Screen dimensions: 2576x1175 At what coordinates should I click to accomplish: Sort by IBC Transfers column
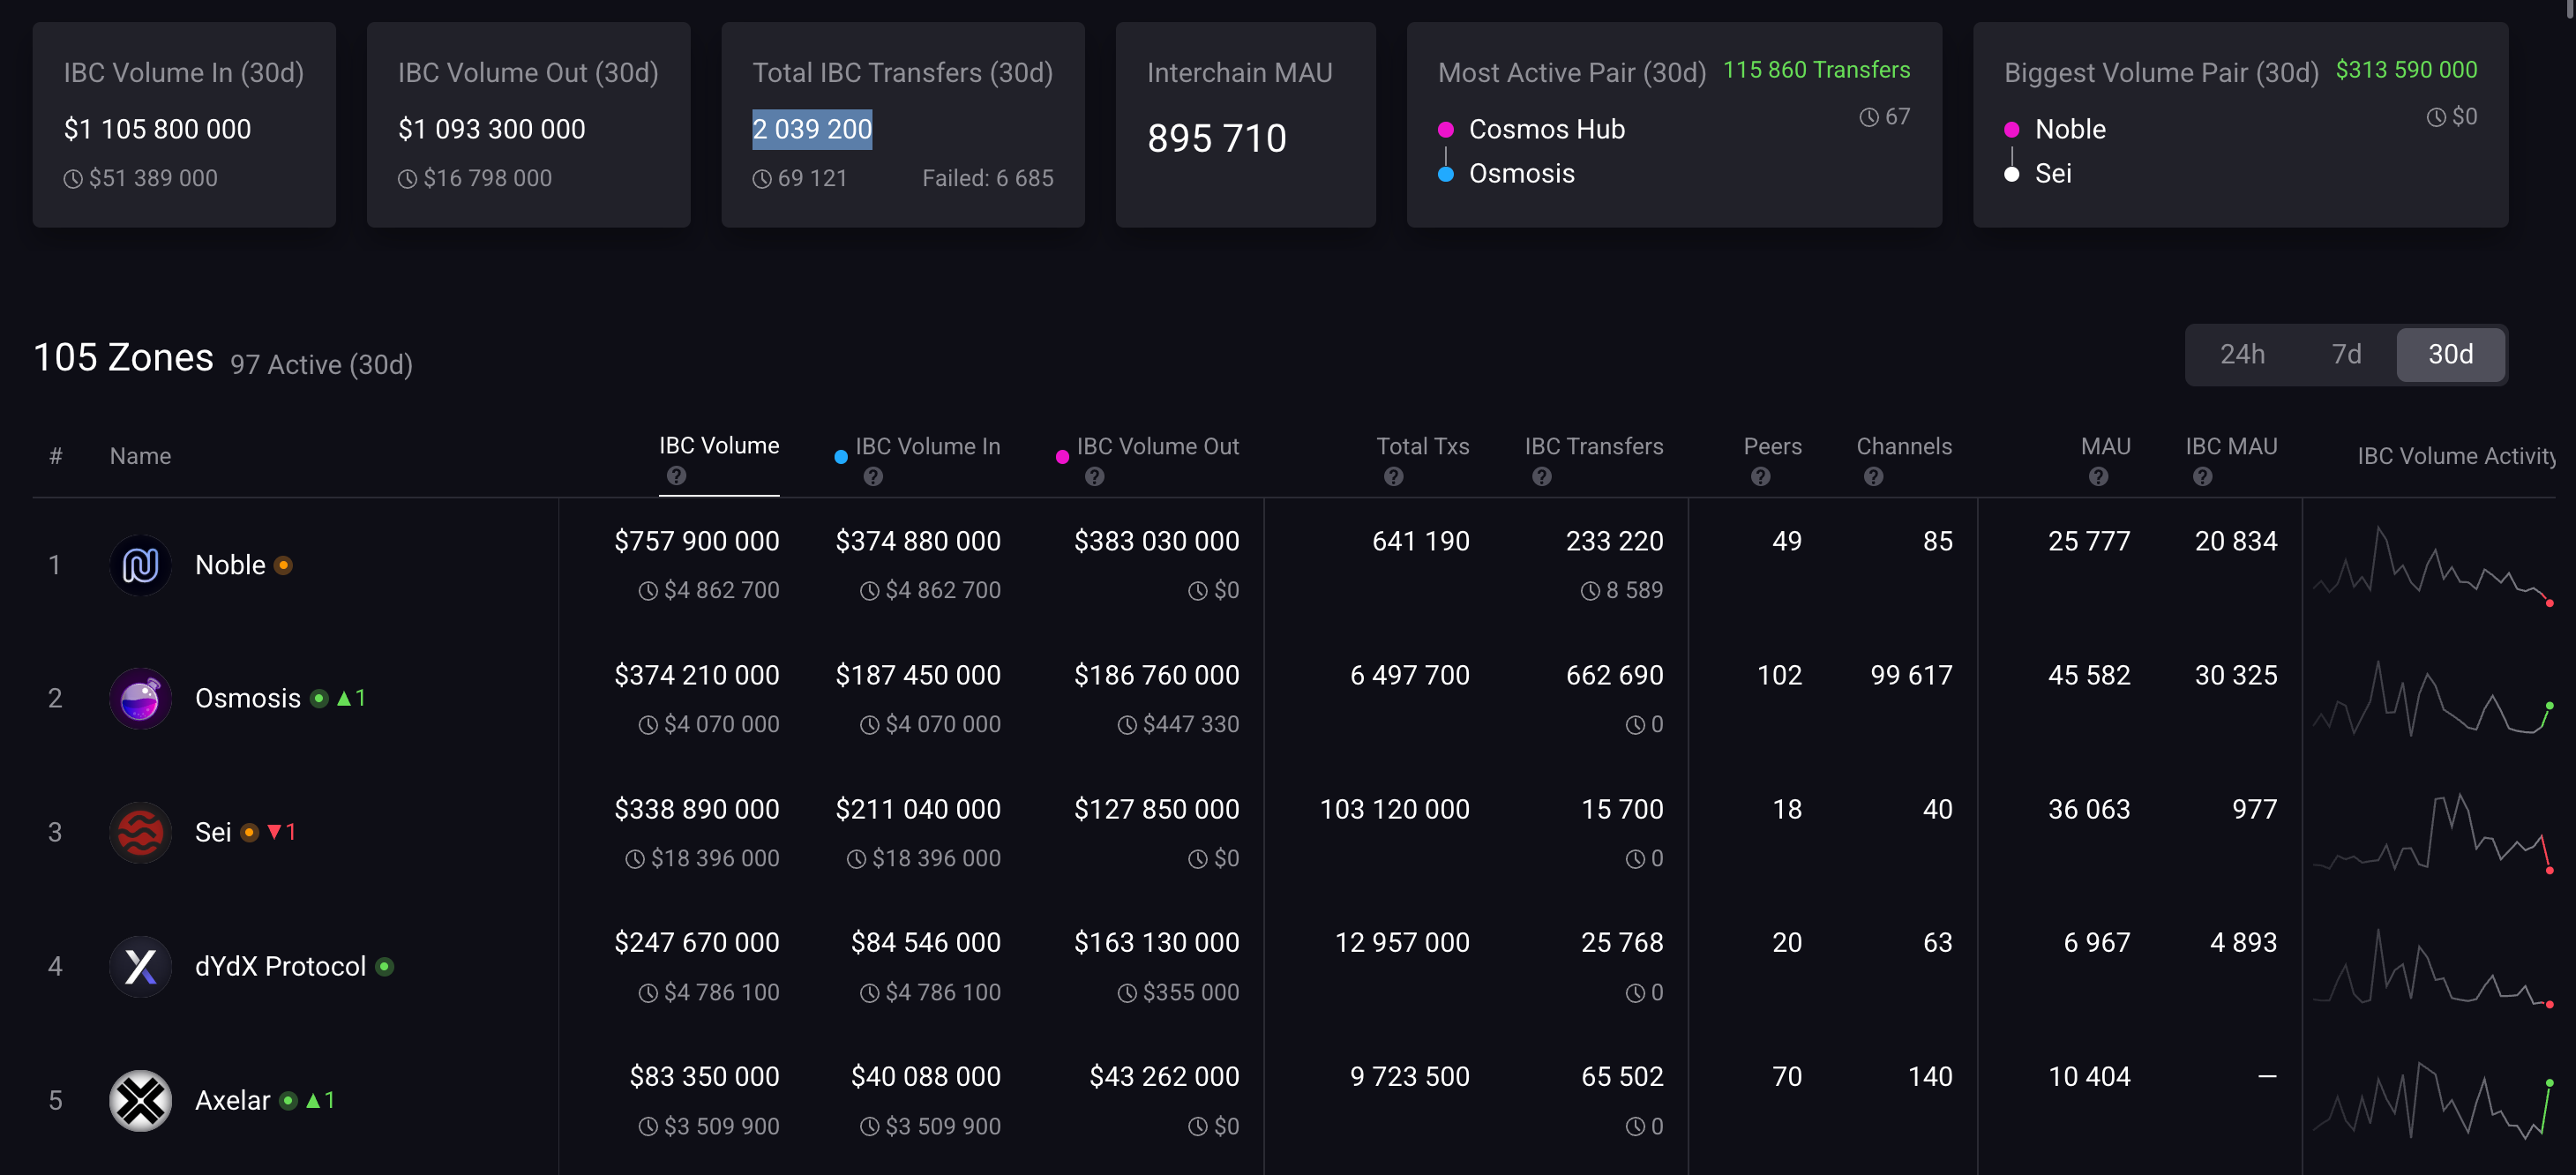[1594, 446]
